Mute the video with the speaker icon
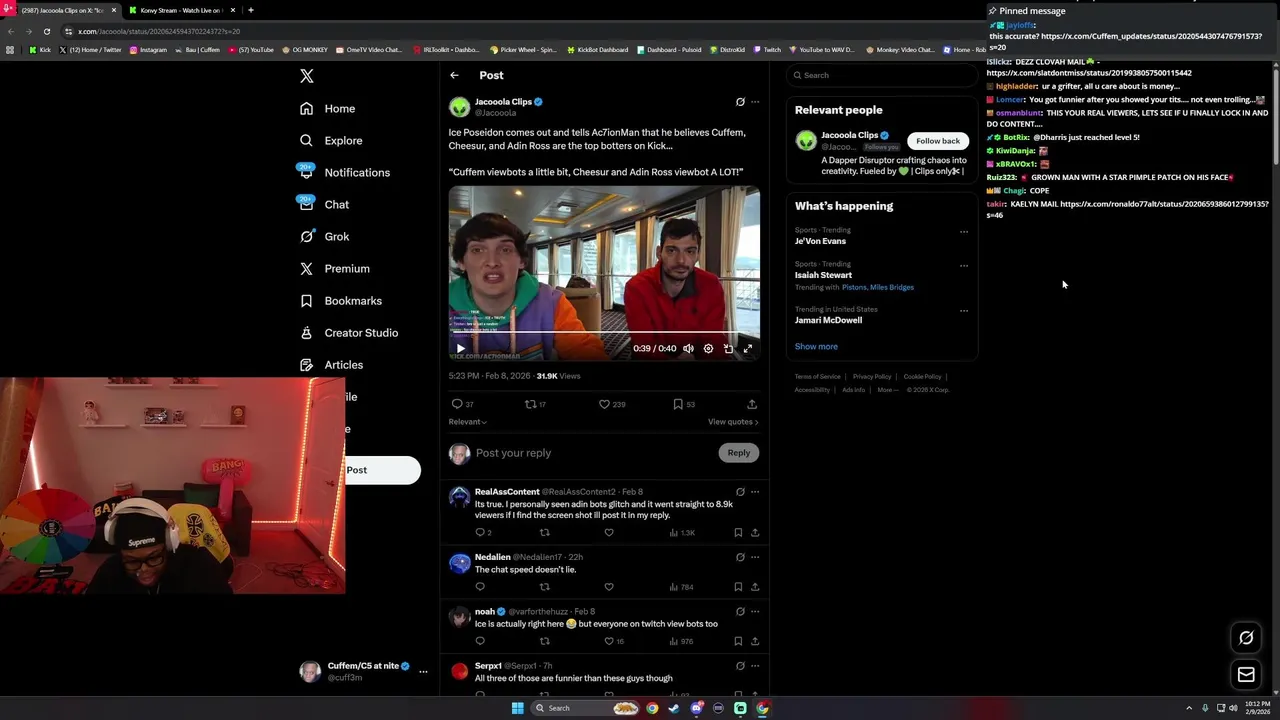 click(x=688, y=349)
